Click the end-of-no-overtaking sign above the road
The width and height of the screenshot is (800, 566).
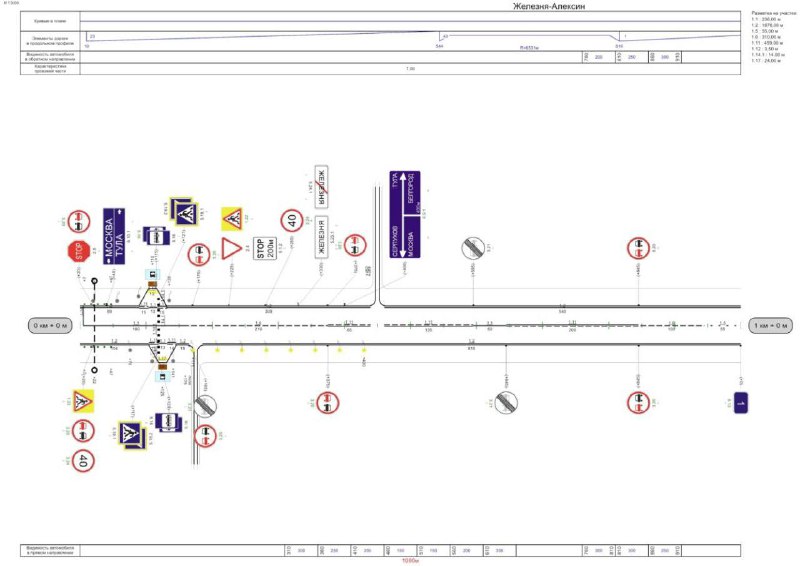tap(473, 248)
